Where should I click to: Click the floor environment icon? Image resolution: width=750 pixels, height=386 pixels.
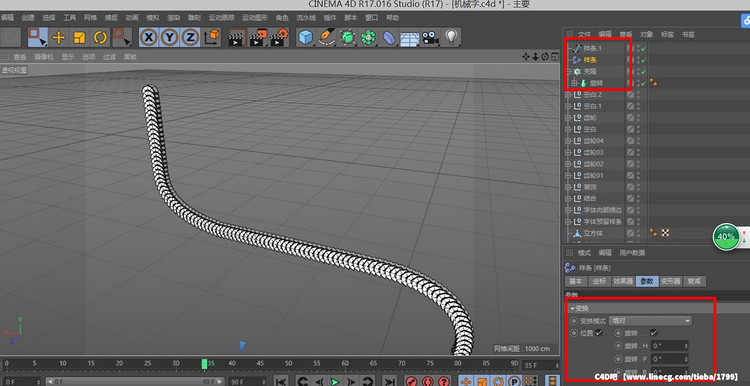point(409,37)
